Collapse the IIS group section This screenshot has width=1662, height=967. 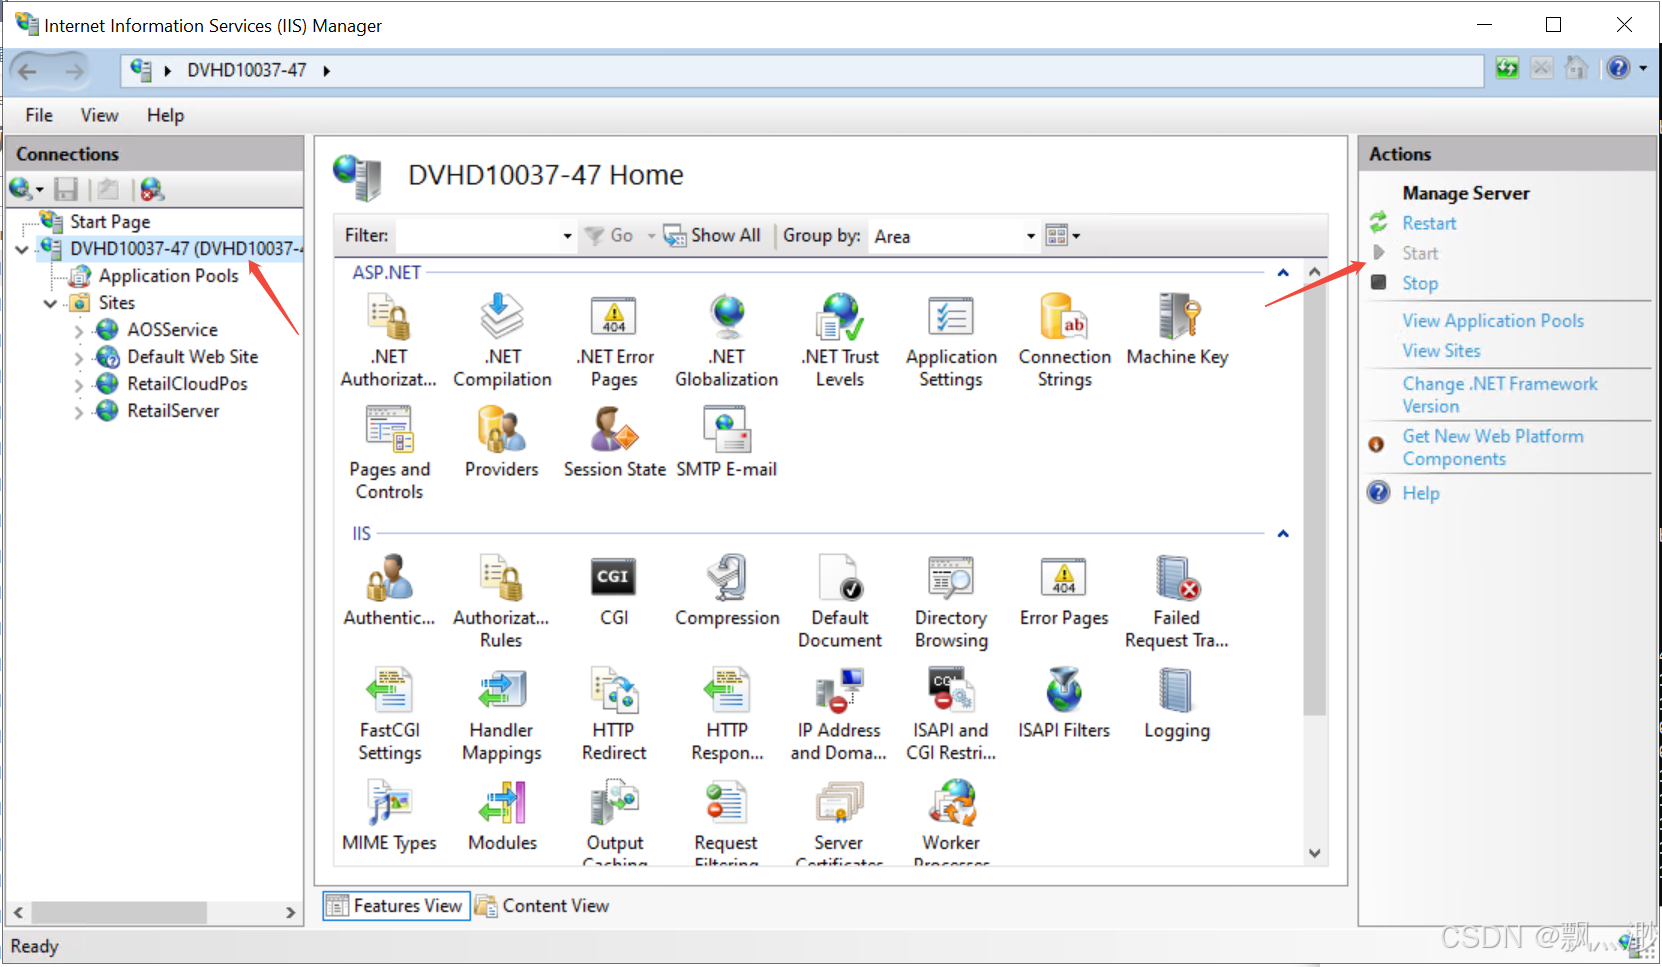click(x=1283, y=534)
